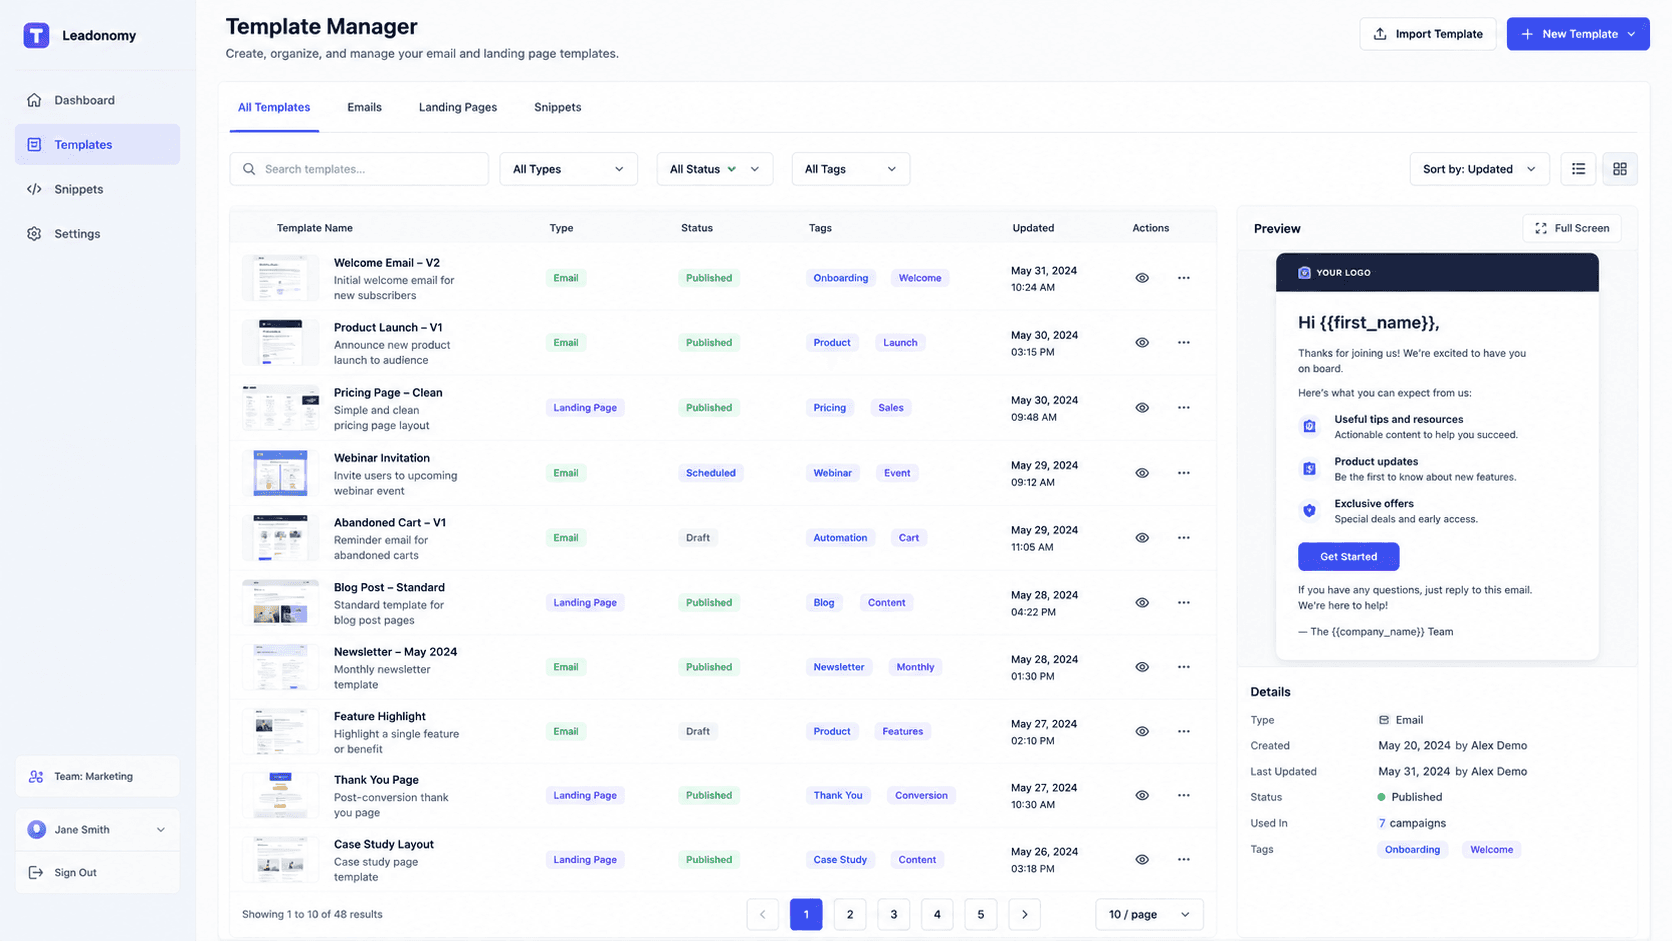Open more actions for Welcome Email – V2
Viewport: 1672px width, 941px height.
[x=1184, y=278]
